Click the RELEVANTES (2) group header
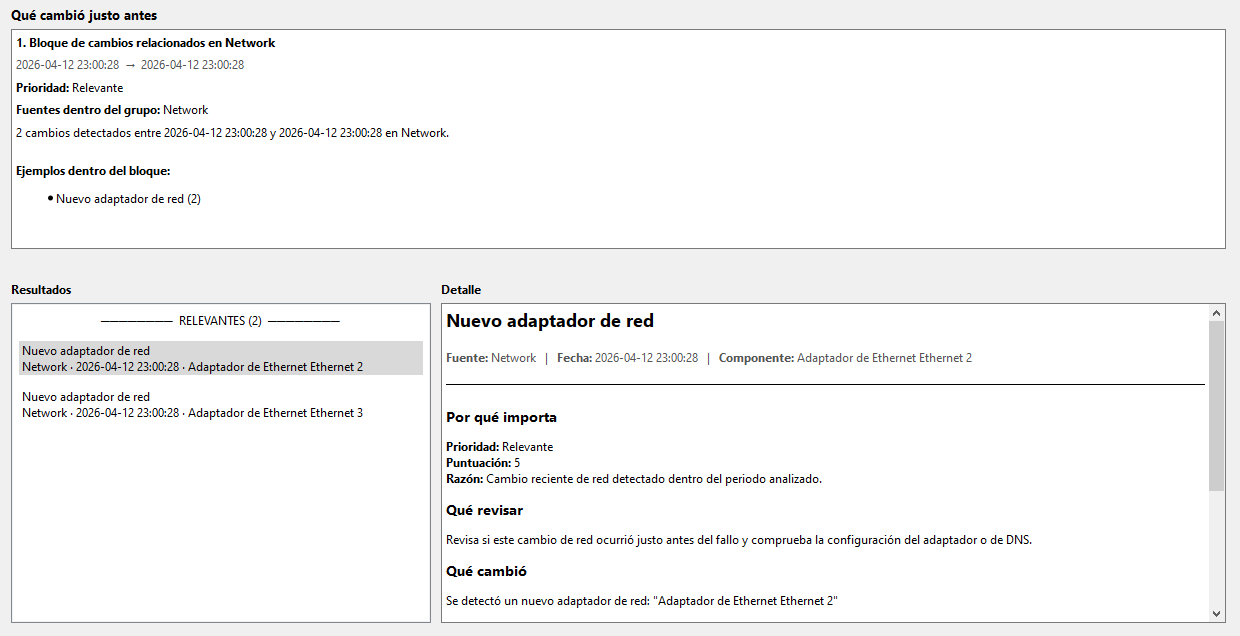The height and width of the screenshot is (636, 1240). point(221,321)
